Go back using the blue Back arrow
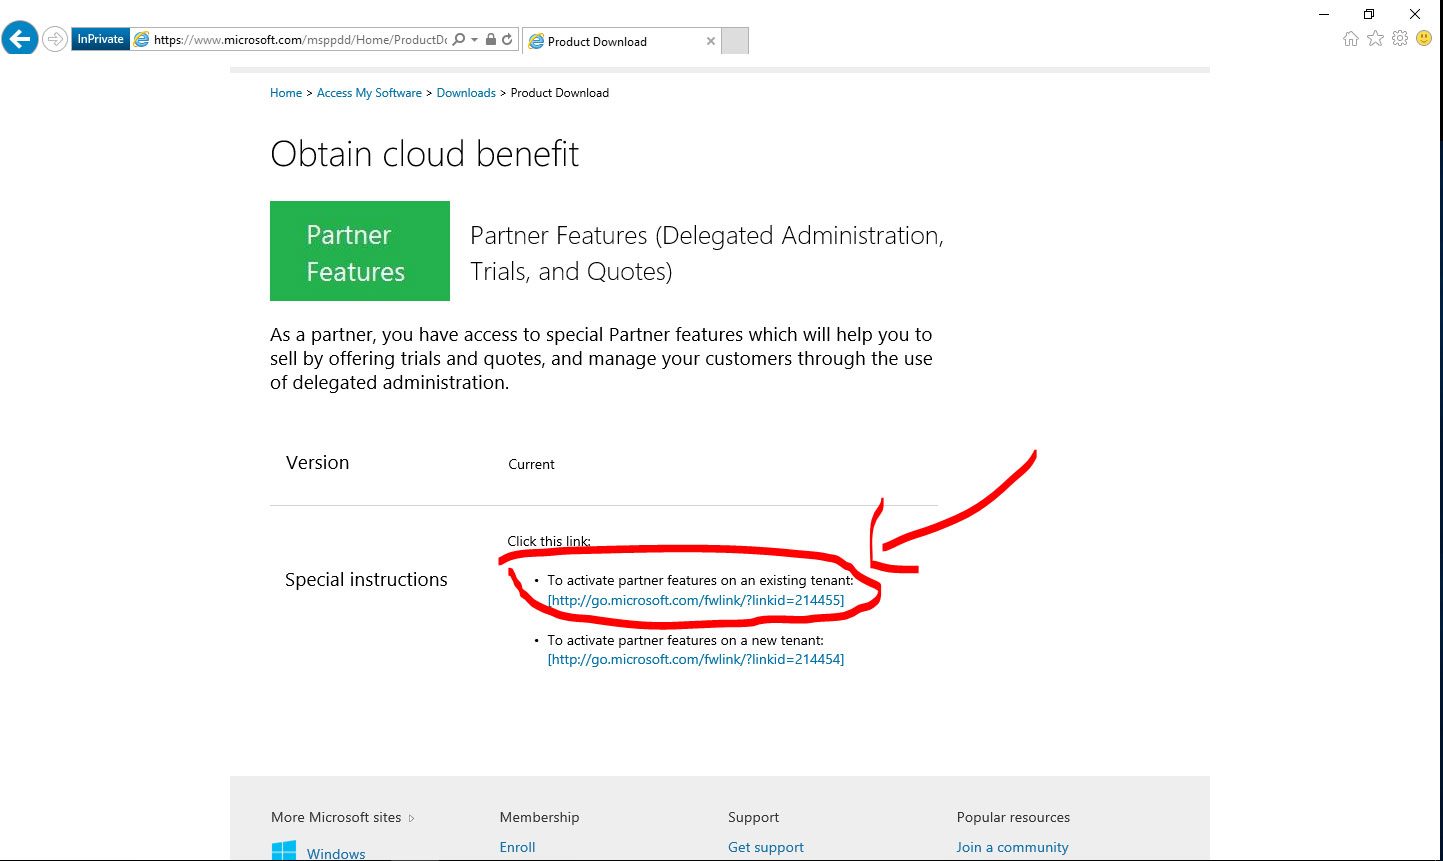The width and height of the screenshot is (1443, 861). point(19,40)
